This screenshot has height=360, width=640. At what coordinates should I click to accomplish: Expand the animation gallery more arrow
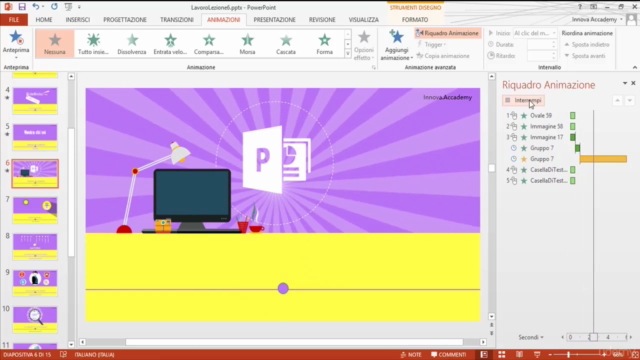click(348, 53)
